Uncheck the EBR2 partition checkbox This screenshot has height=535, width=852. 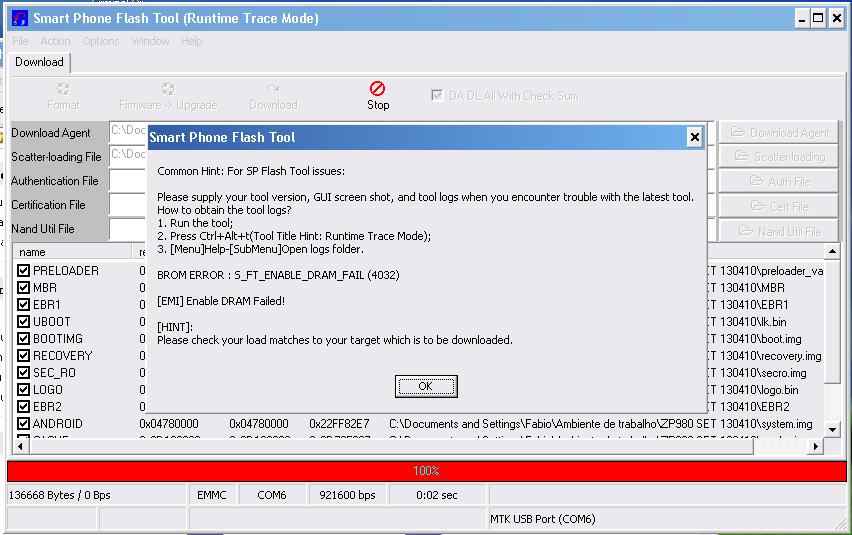(x=23, y=406)
